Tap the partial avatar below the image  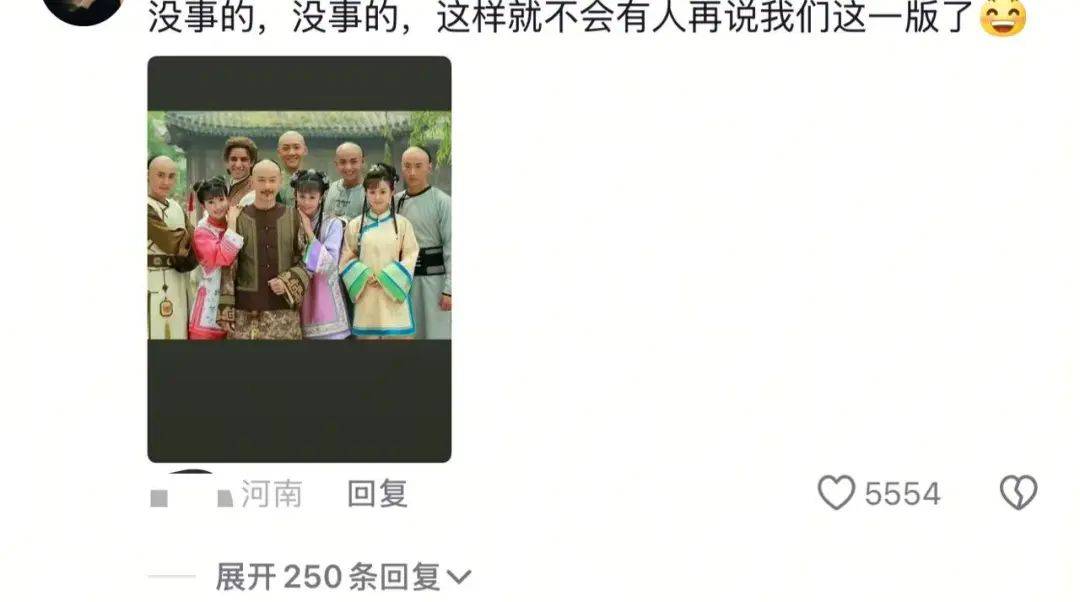point(192,472)
